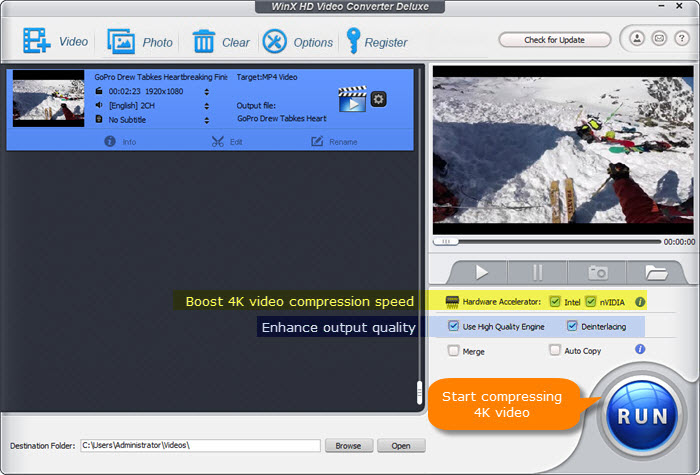Open the Options settings
700x475 pixels.
(274, 42)
